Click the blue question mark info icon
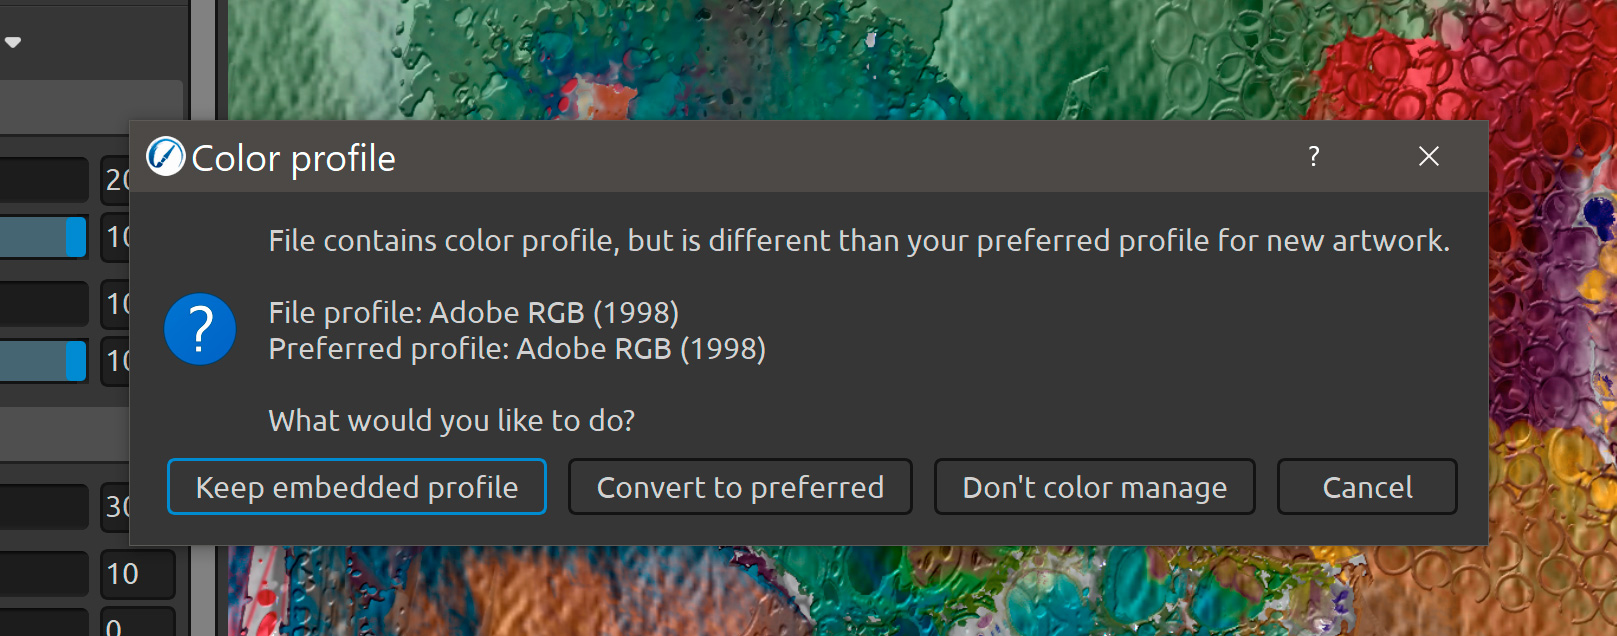1617x636 pixels. pos(200,329)
